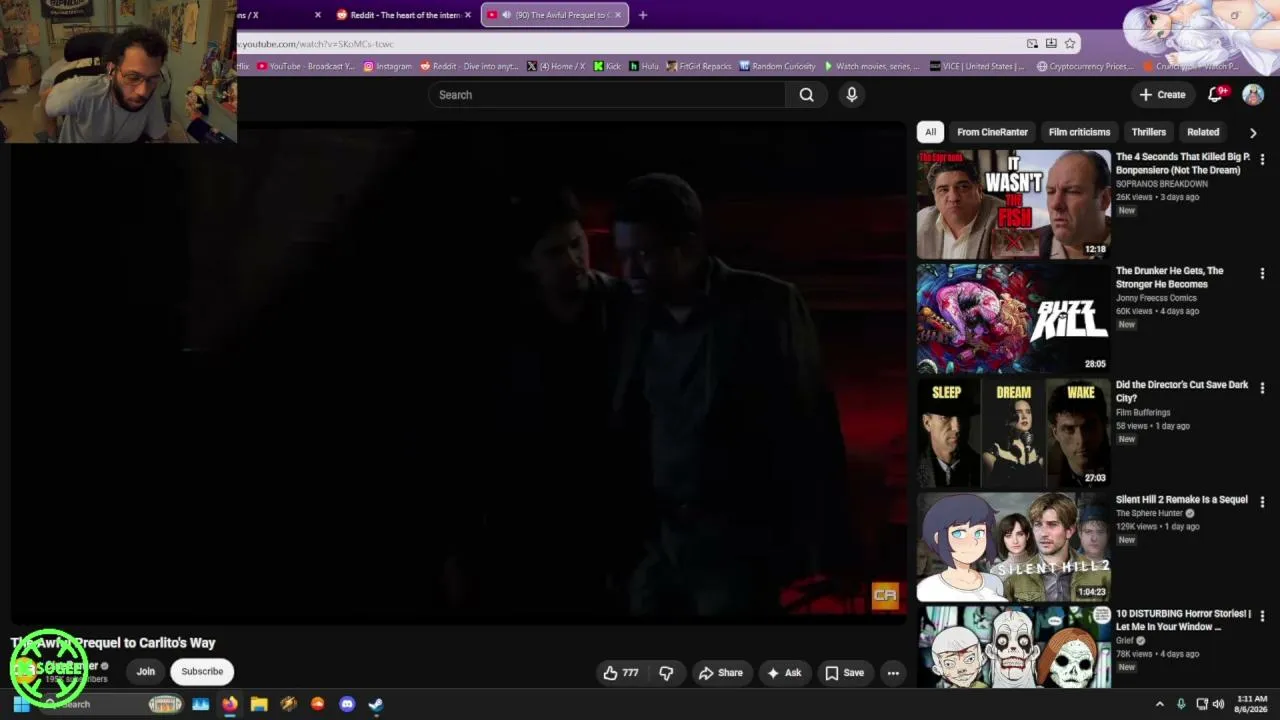Open the Silent Hill 2 video thumbnail
Image resolution: width=1280 pixels, height=720 pixels.
point(1013,547)
